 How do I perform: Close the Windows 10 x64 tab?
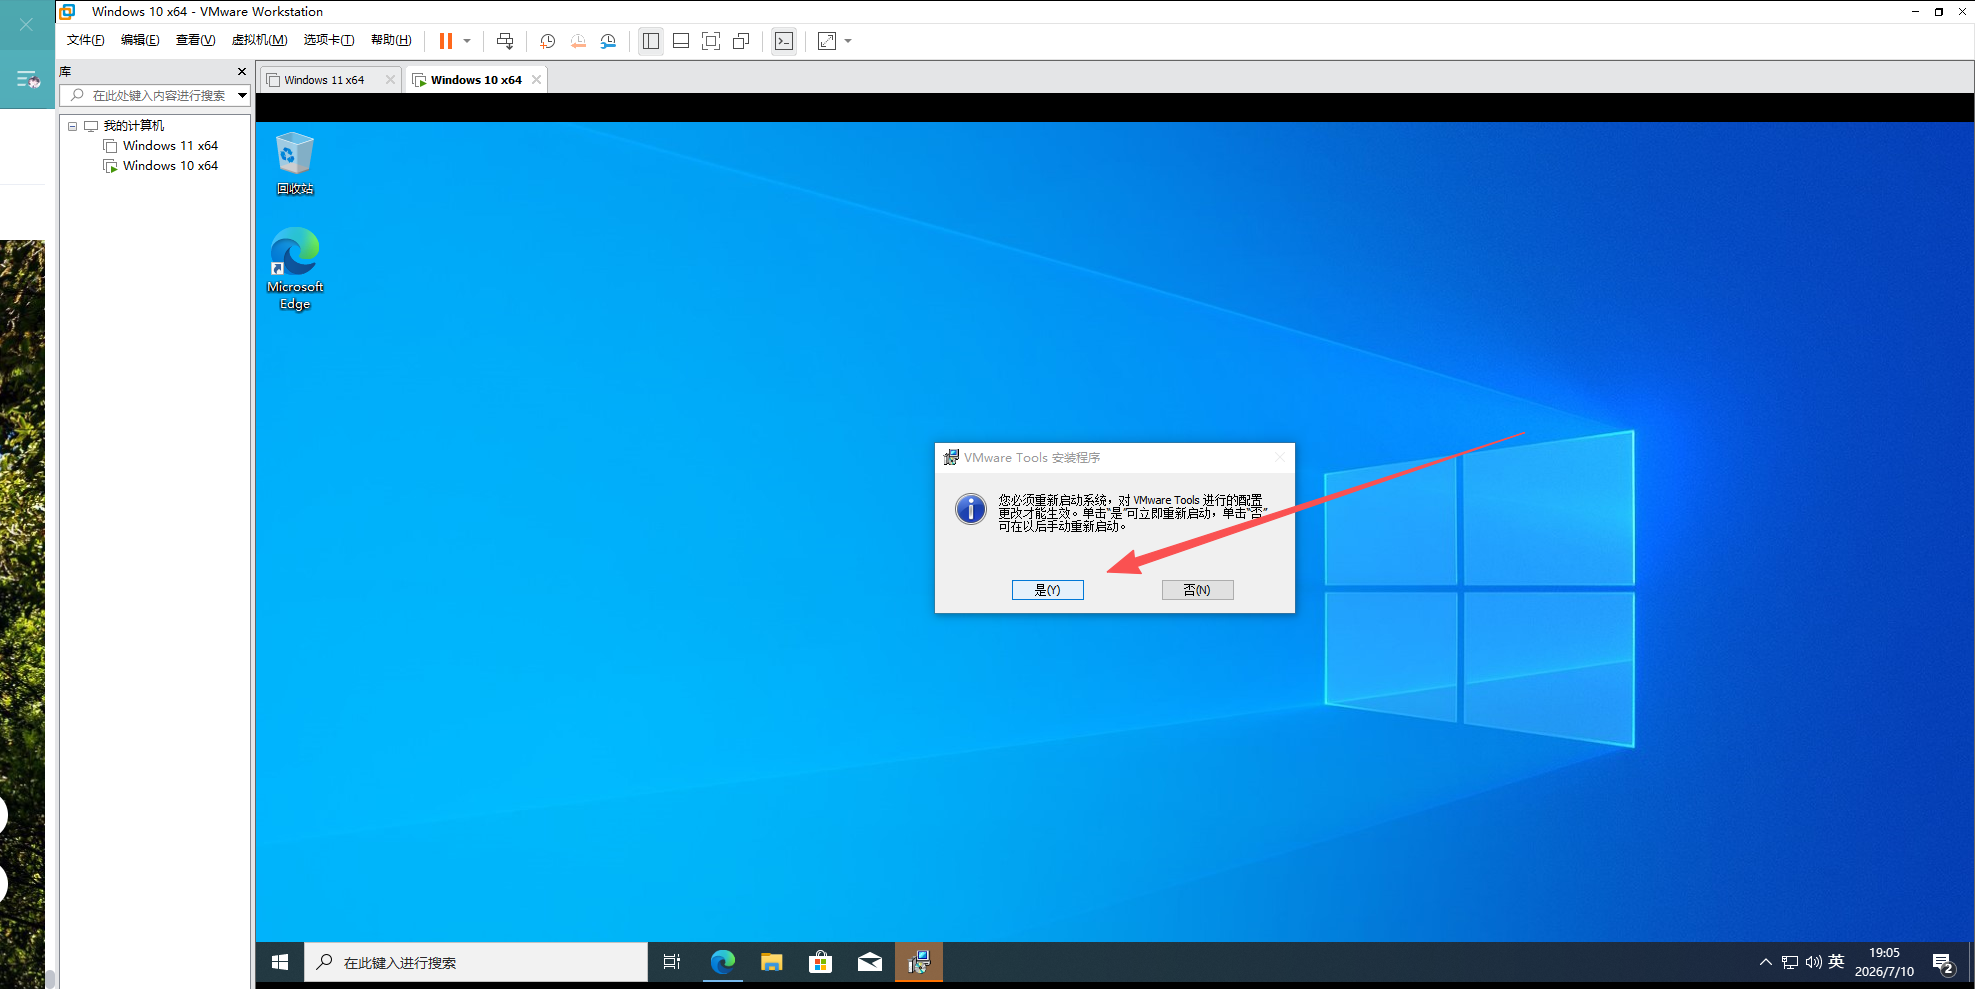tap(537, 80)
